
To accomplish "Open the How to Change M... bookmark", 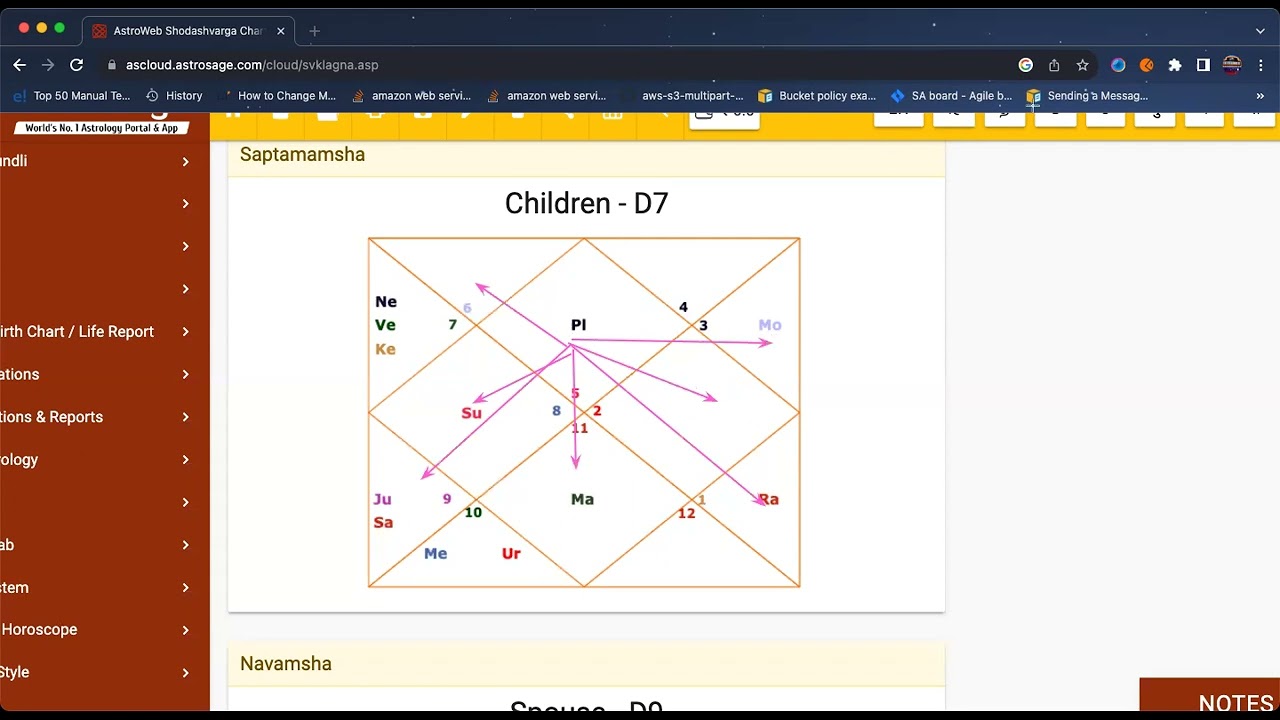I will (277, 96).
